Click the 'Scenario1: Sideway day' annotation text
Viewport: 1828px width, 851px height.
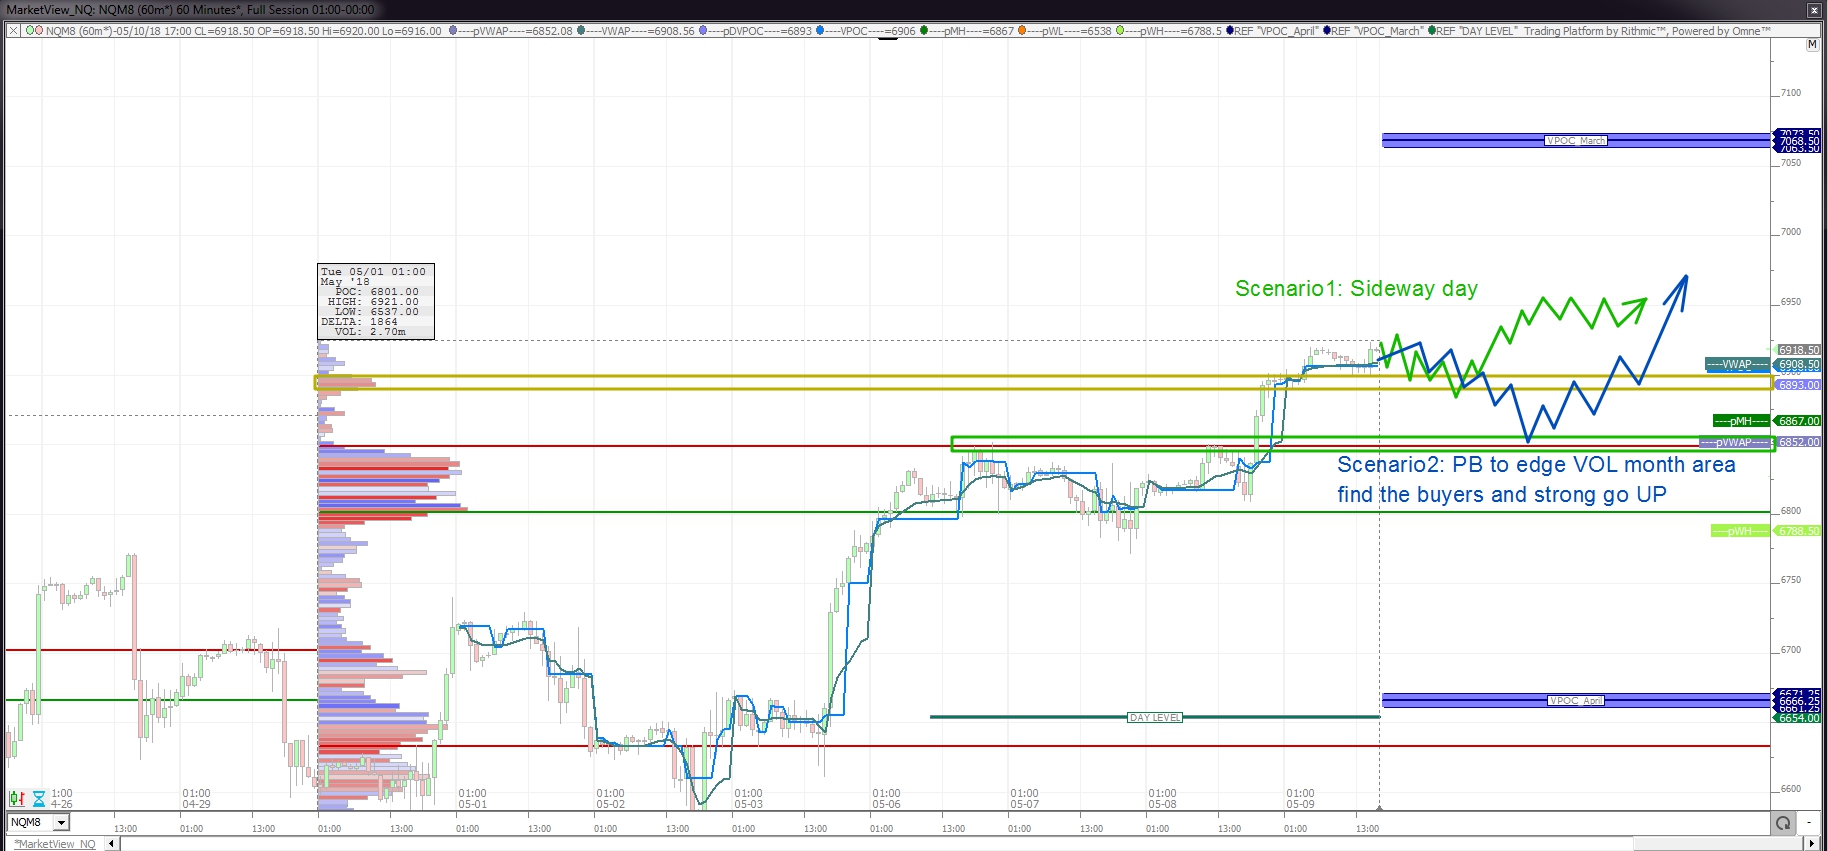click(x=1356, y=289)
